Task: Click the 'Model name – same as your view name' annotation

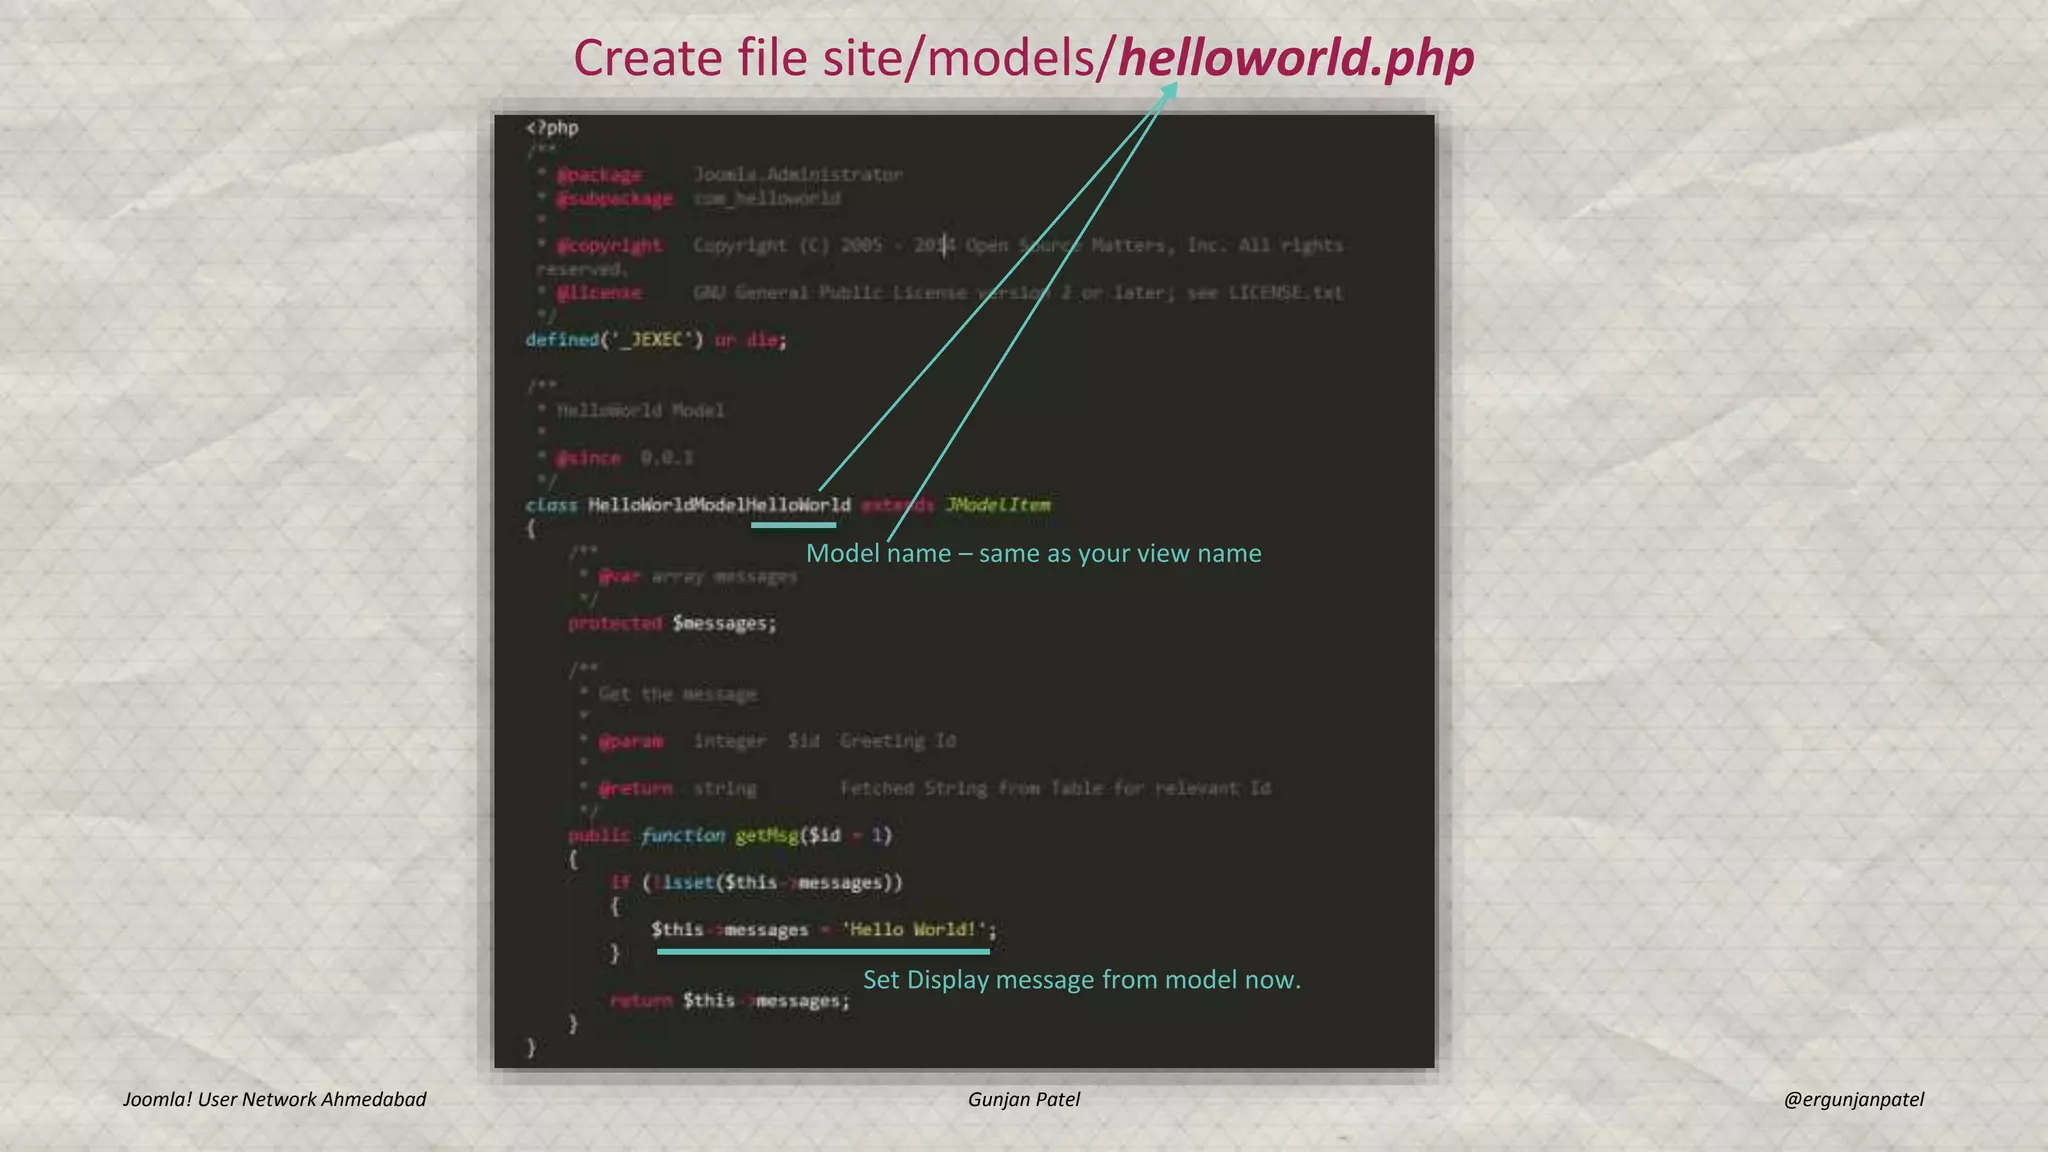Action: point(1034,553)
